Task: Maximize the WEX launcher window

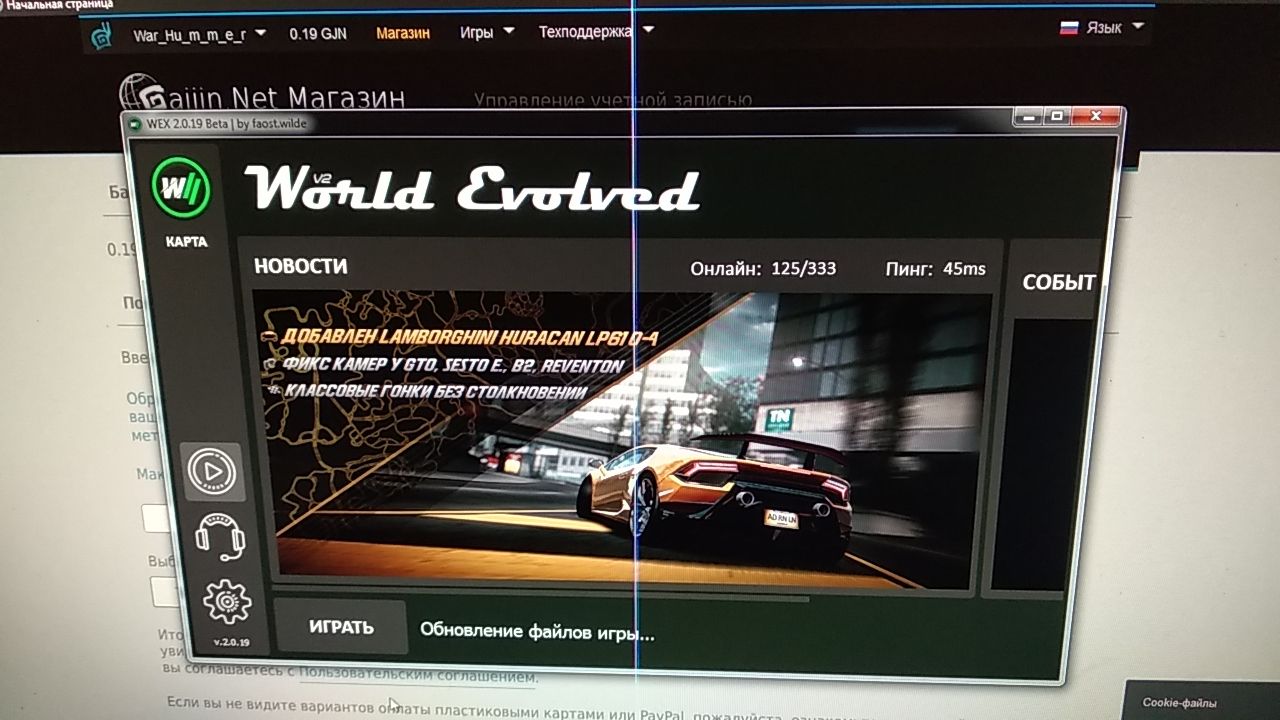Action: [1057, 117]
